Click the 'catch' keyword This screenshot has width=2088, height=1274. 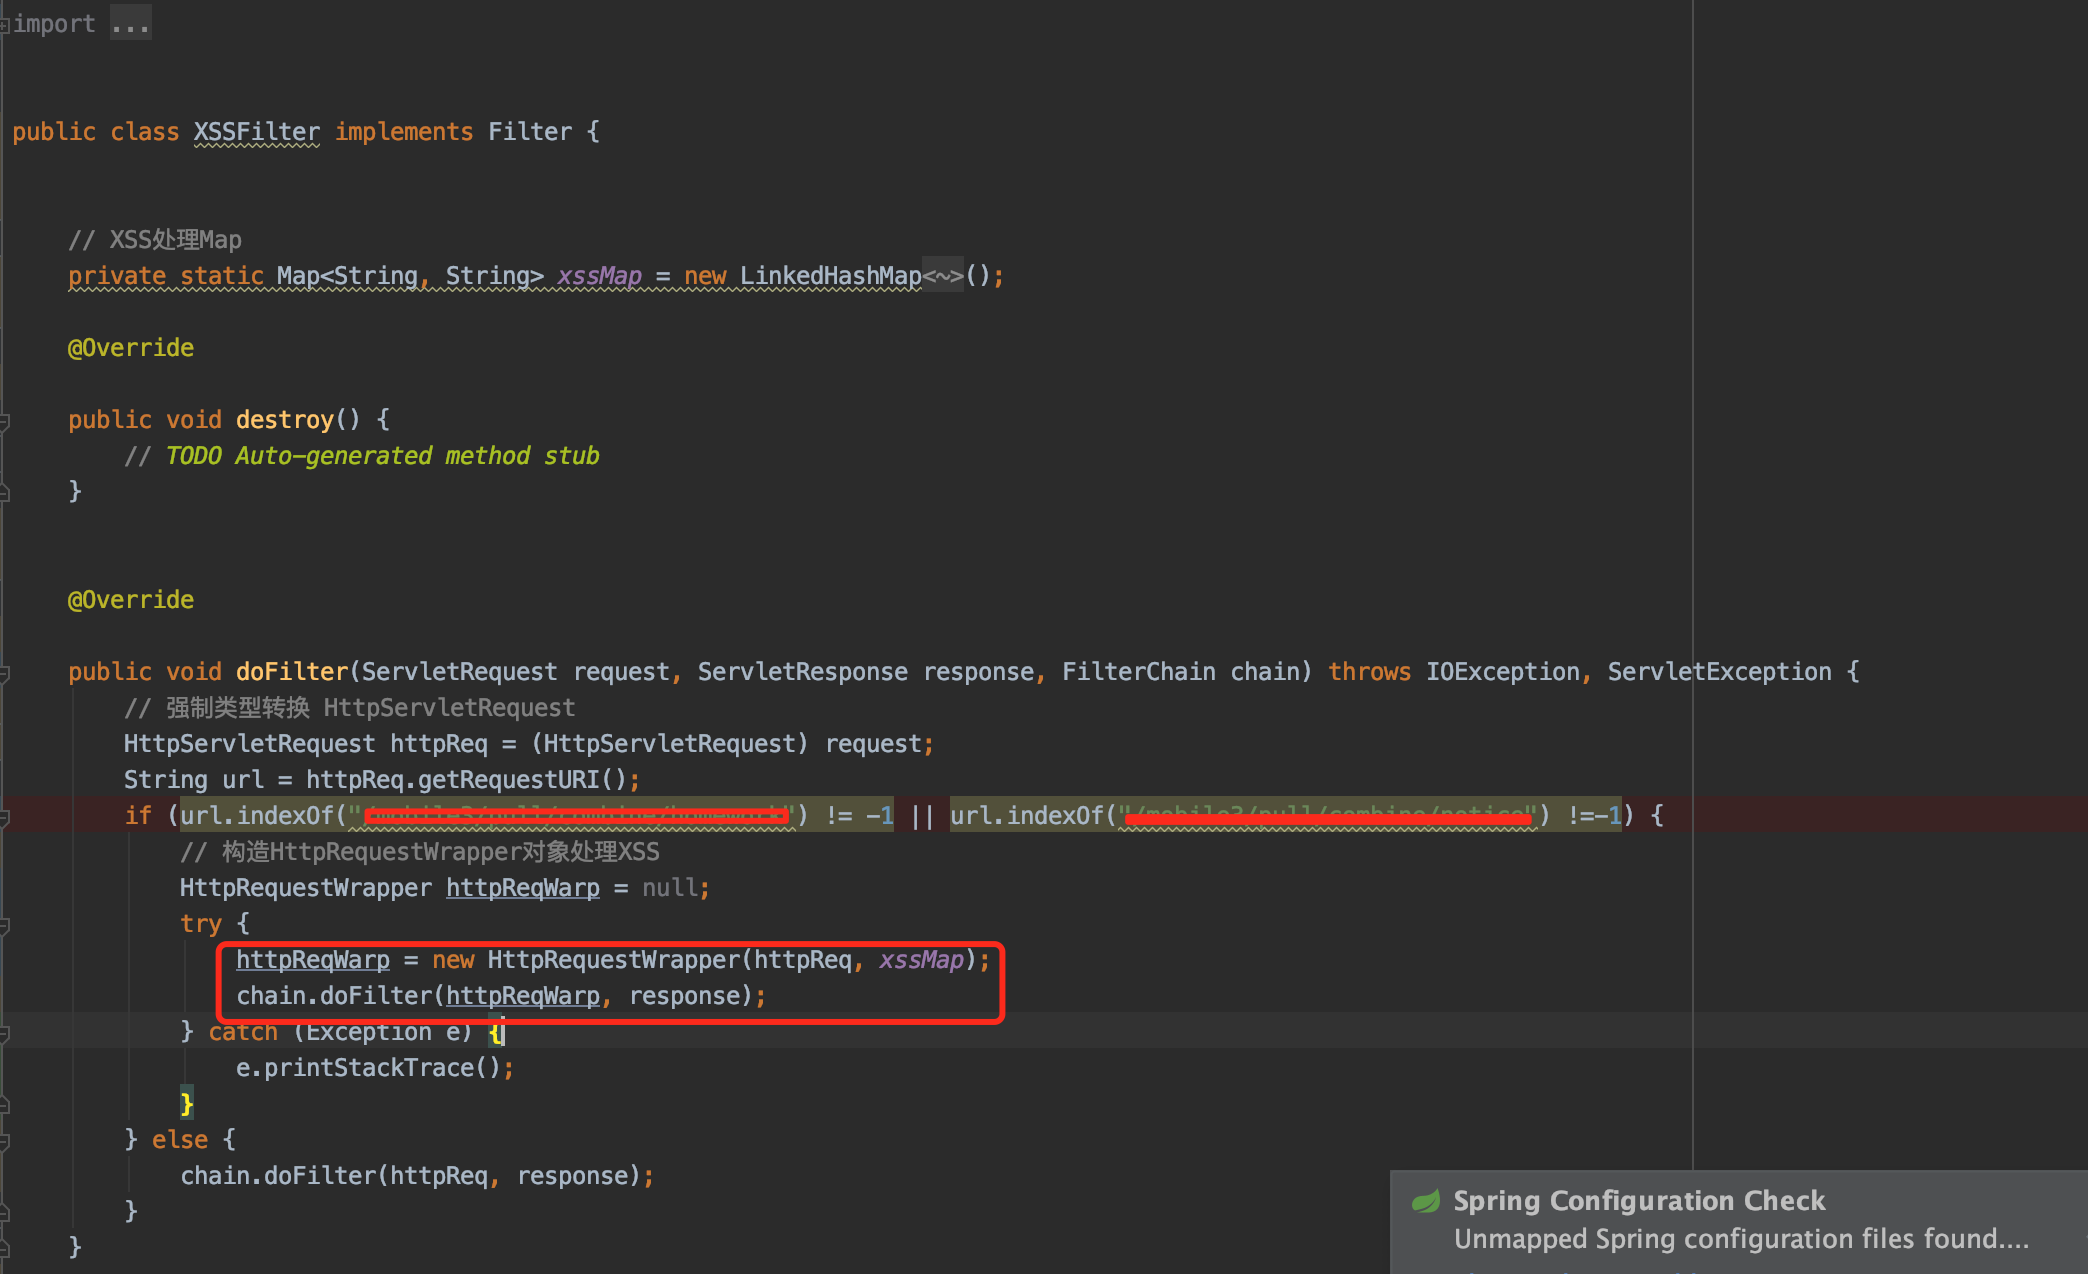[x=243, y=1032]
